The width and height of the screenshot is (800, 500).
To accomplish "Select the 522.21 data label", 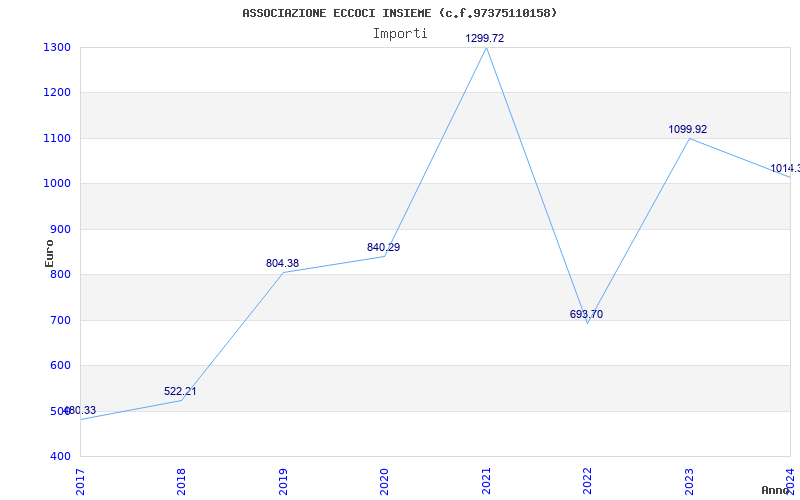I will click(x=180, y=392).
